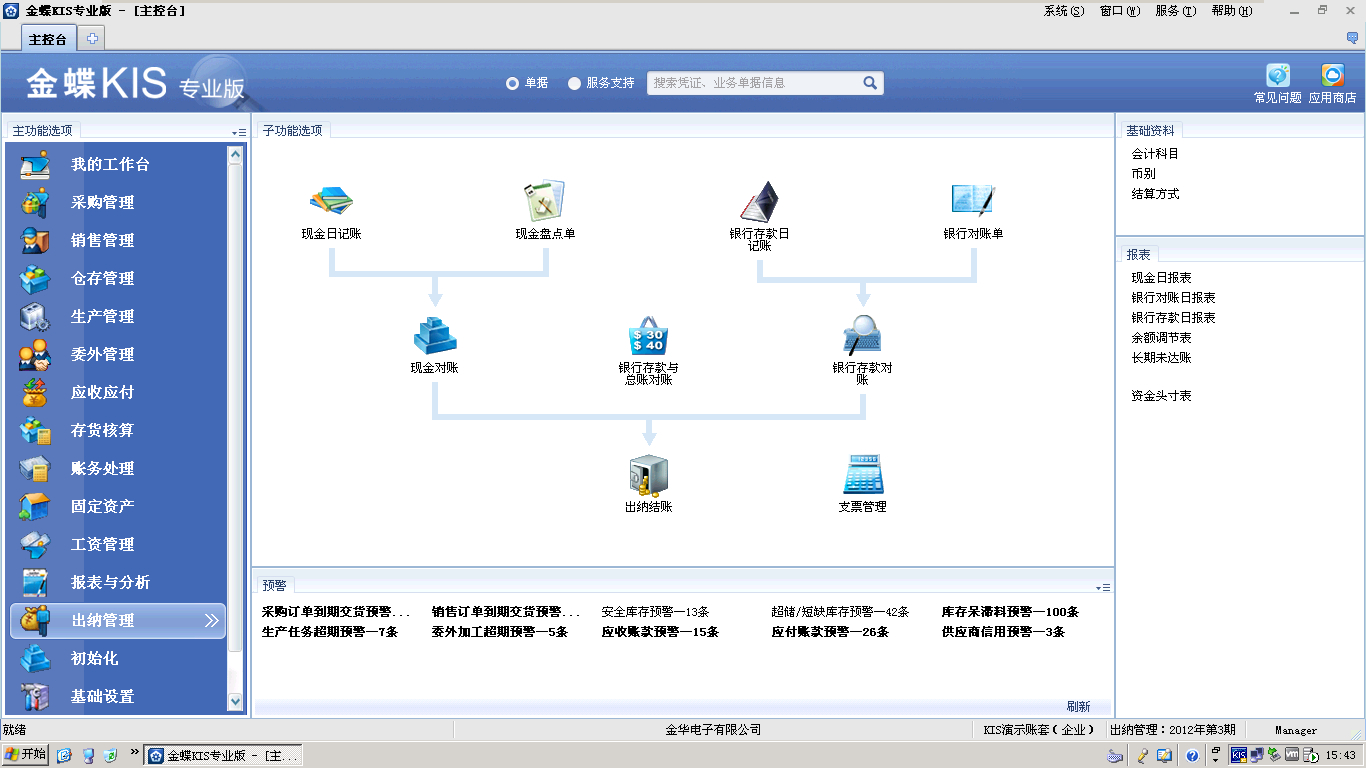Select 生产管理 production module

(x=102, y=316)
